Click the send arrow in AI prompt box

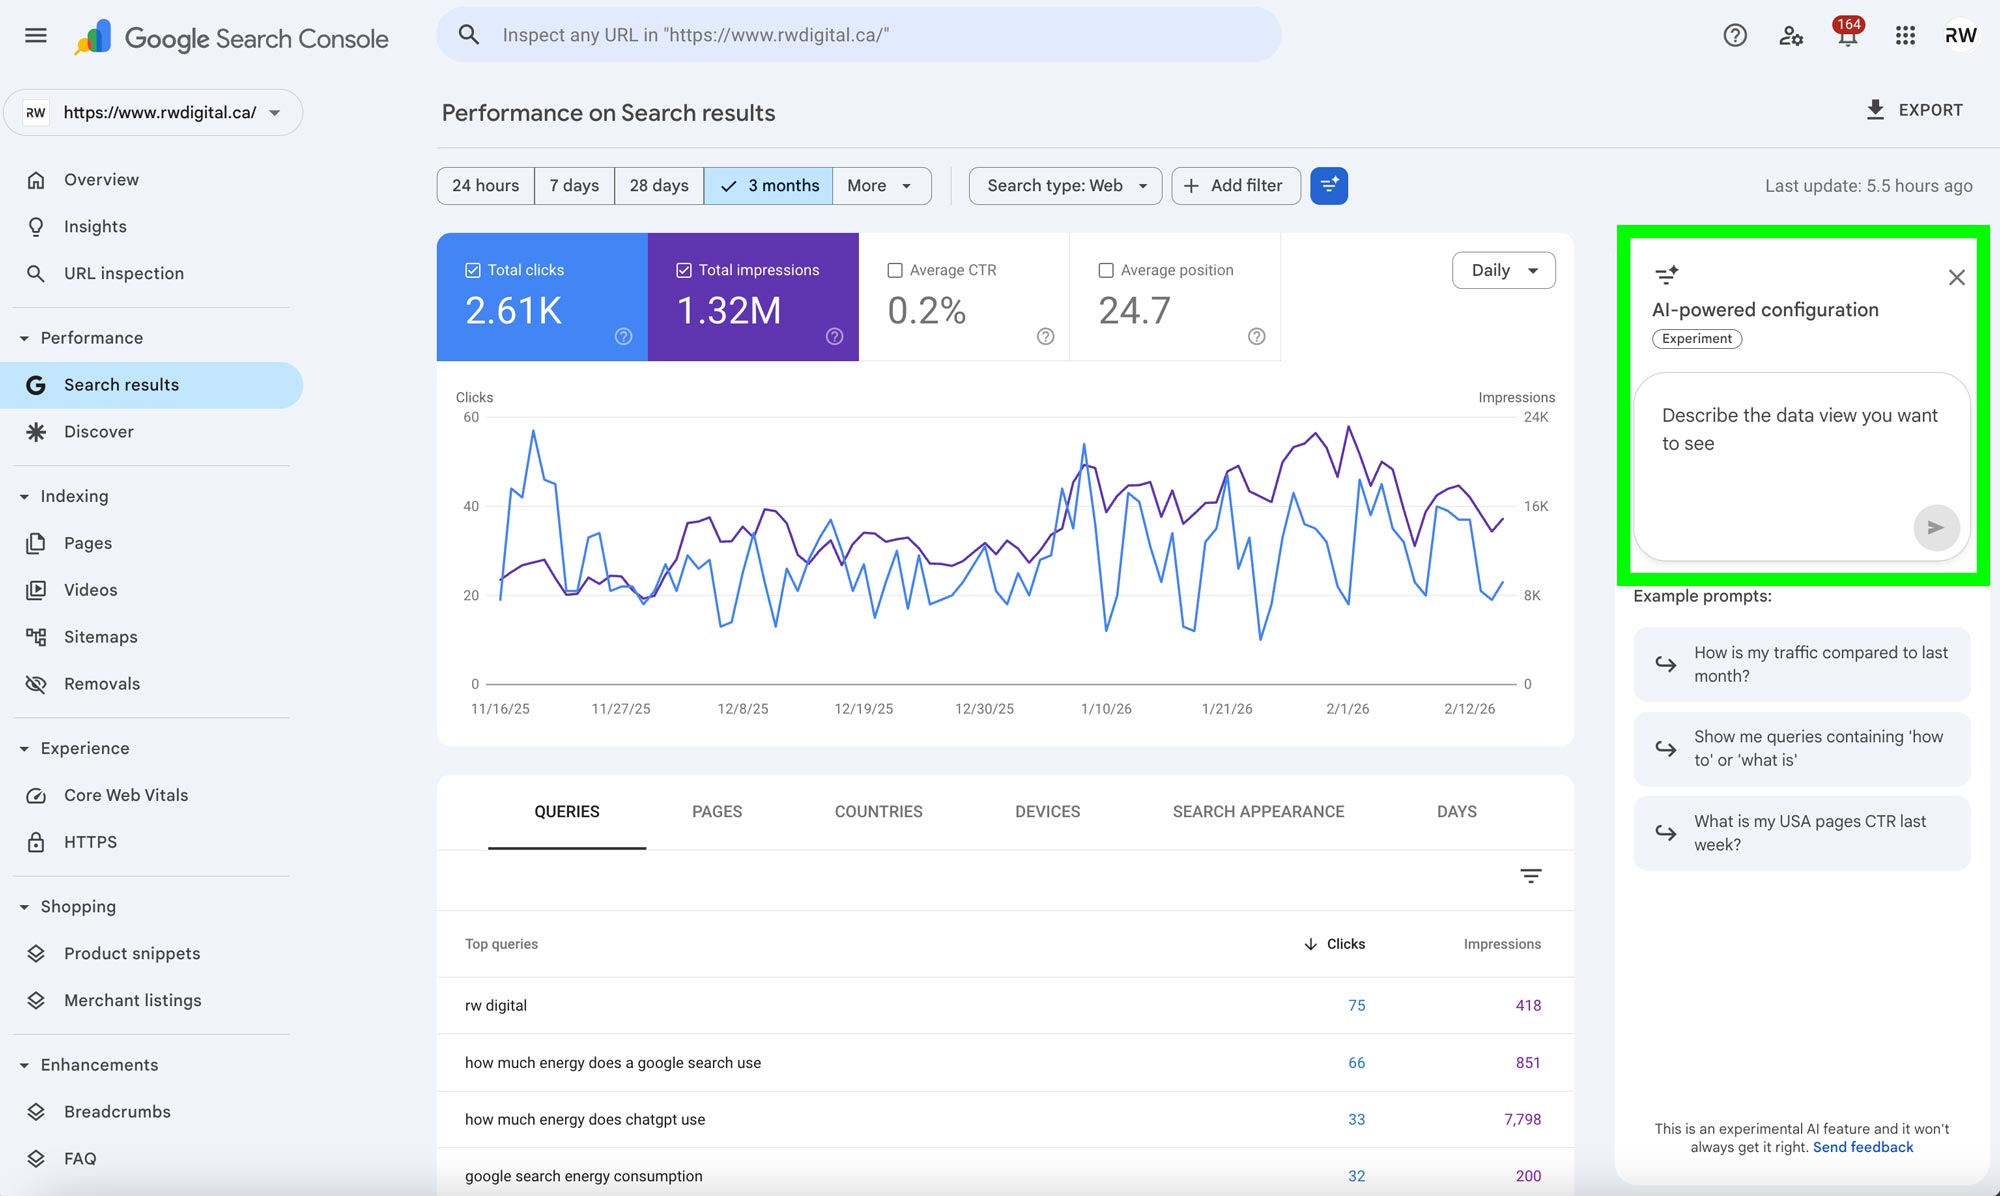(1936, 527)
